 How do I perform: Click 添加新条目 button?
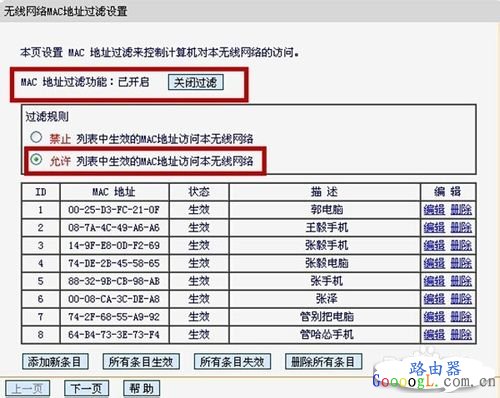[55, 362]
